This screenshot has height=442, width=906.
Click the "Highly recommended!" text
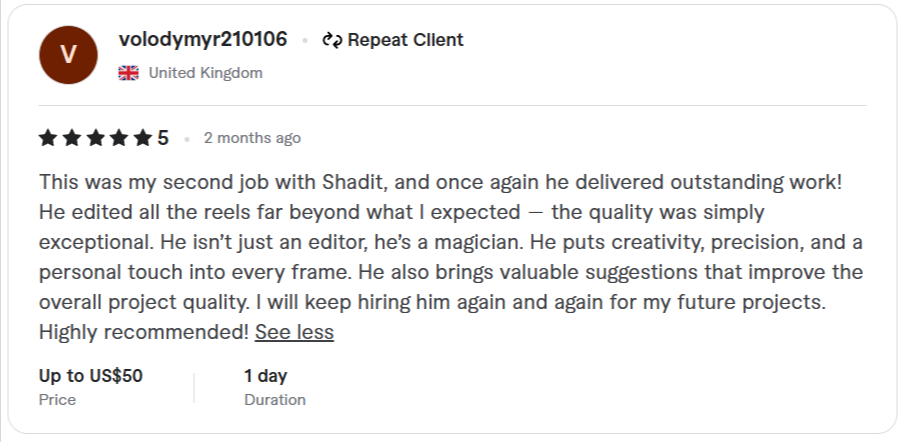coord(144,332)
